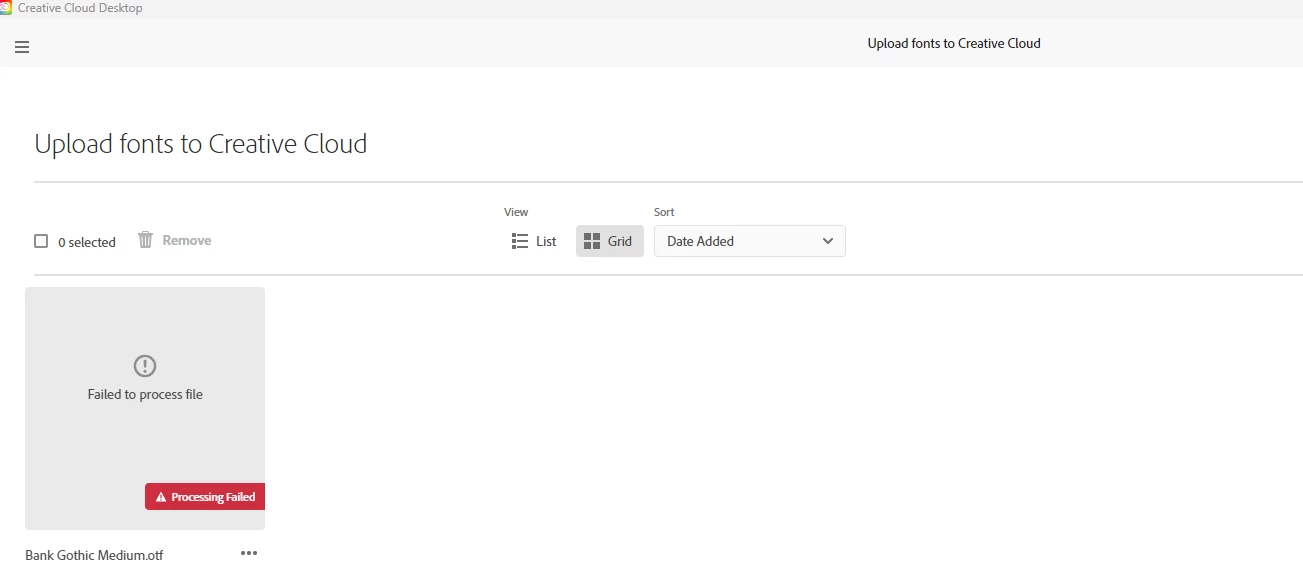Screen dimensions: 1303x583
Task: Click the Sort label
Action: (664, 212)
